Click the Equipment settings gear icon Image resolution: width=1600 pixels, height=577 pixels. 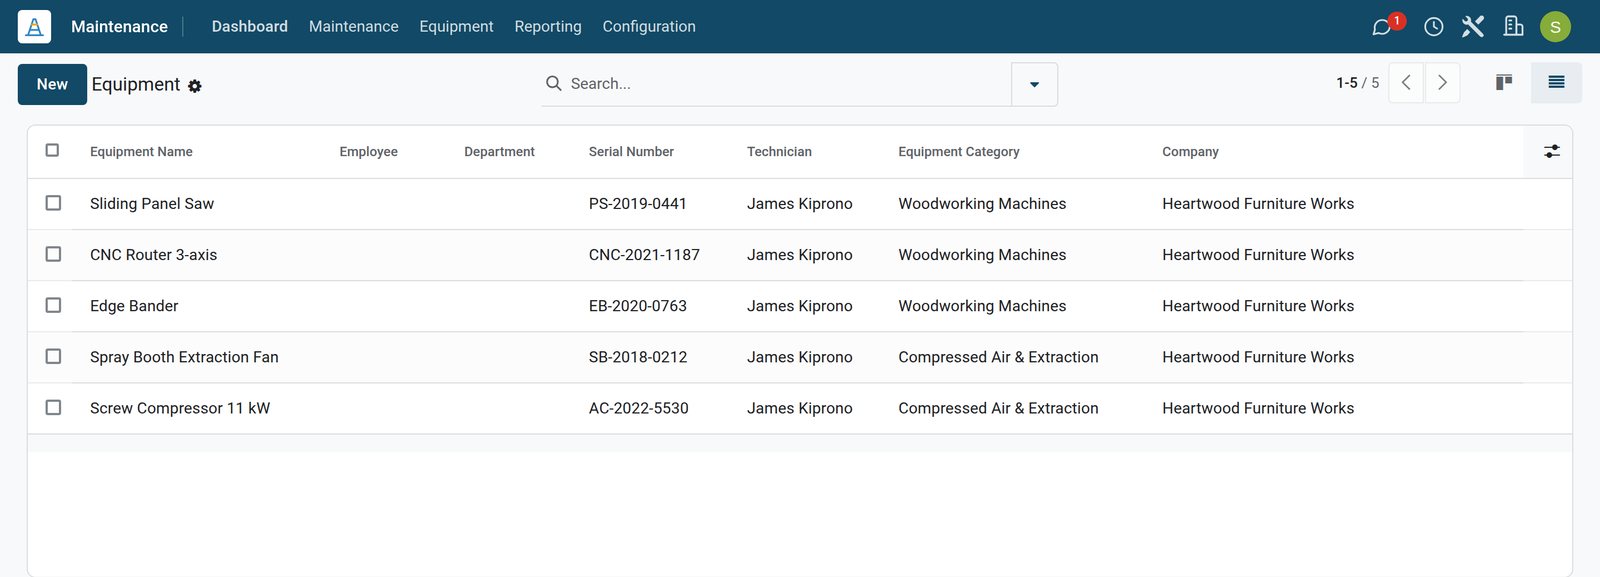195,86
